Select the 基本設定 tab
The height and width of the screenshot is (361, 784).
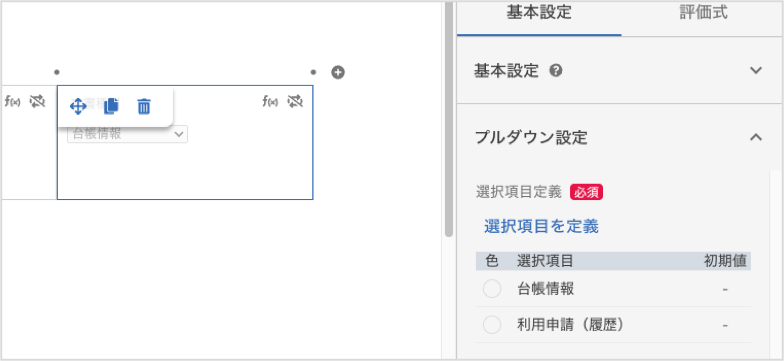pos(539,14)
